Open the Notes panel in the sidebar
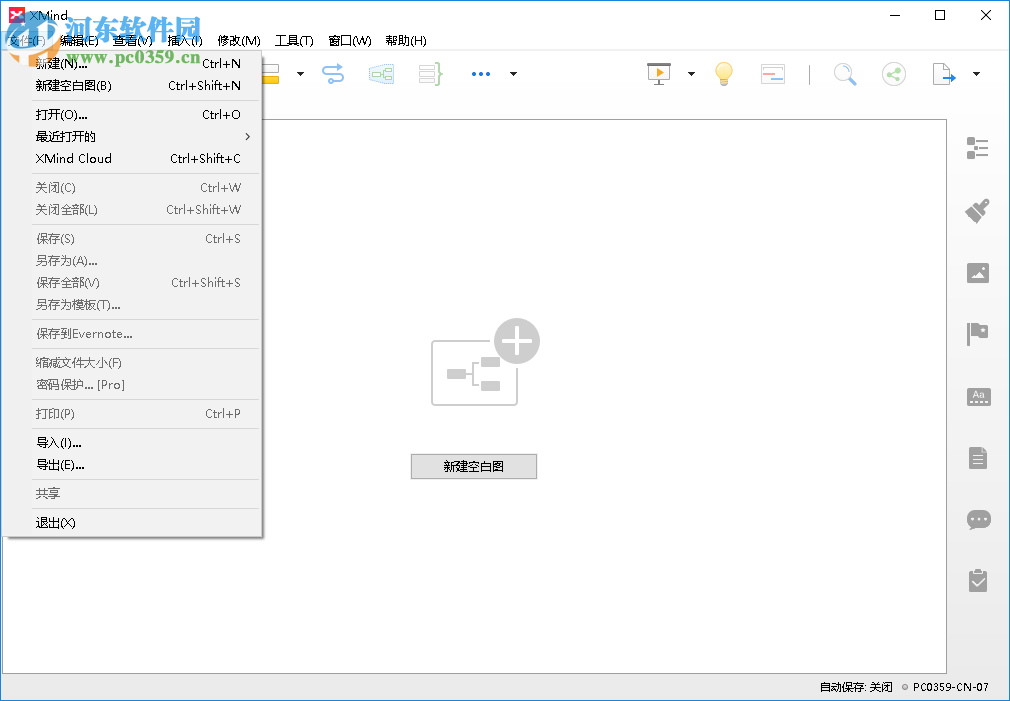The width and height of the screenshot is (1010, 701). [x=977, y=458]
